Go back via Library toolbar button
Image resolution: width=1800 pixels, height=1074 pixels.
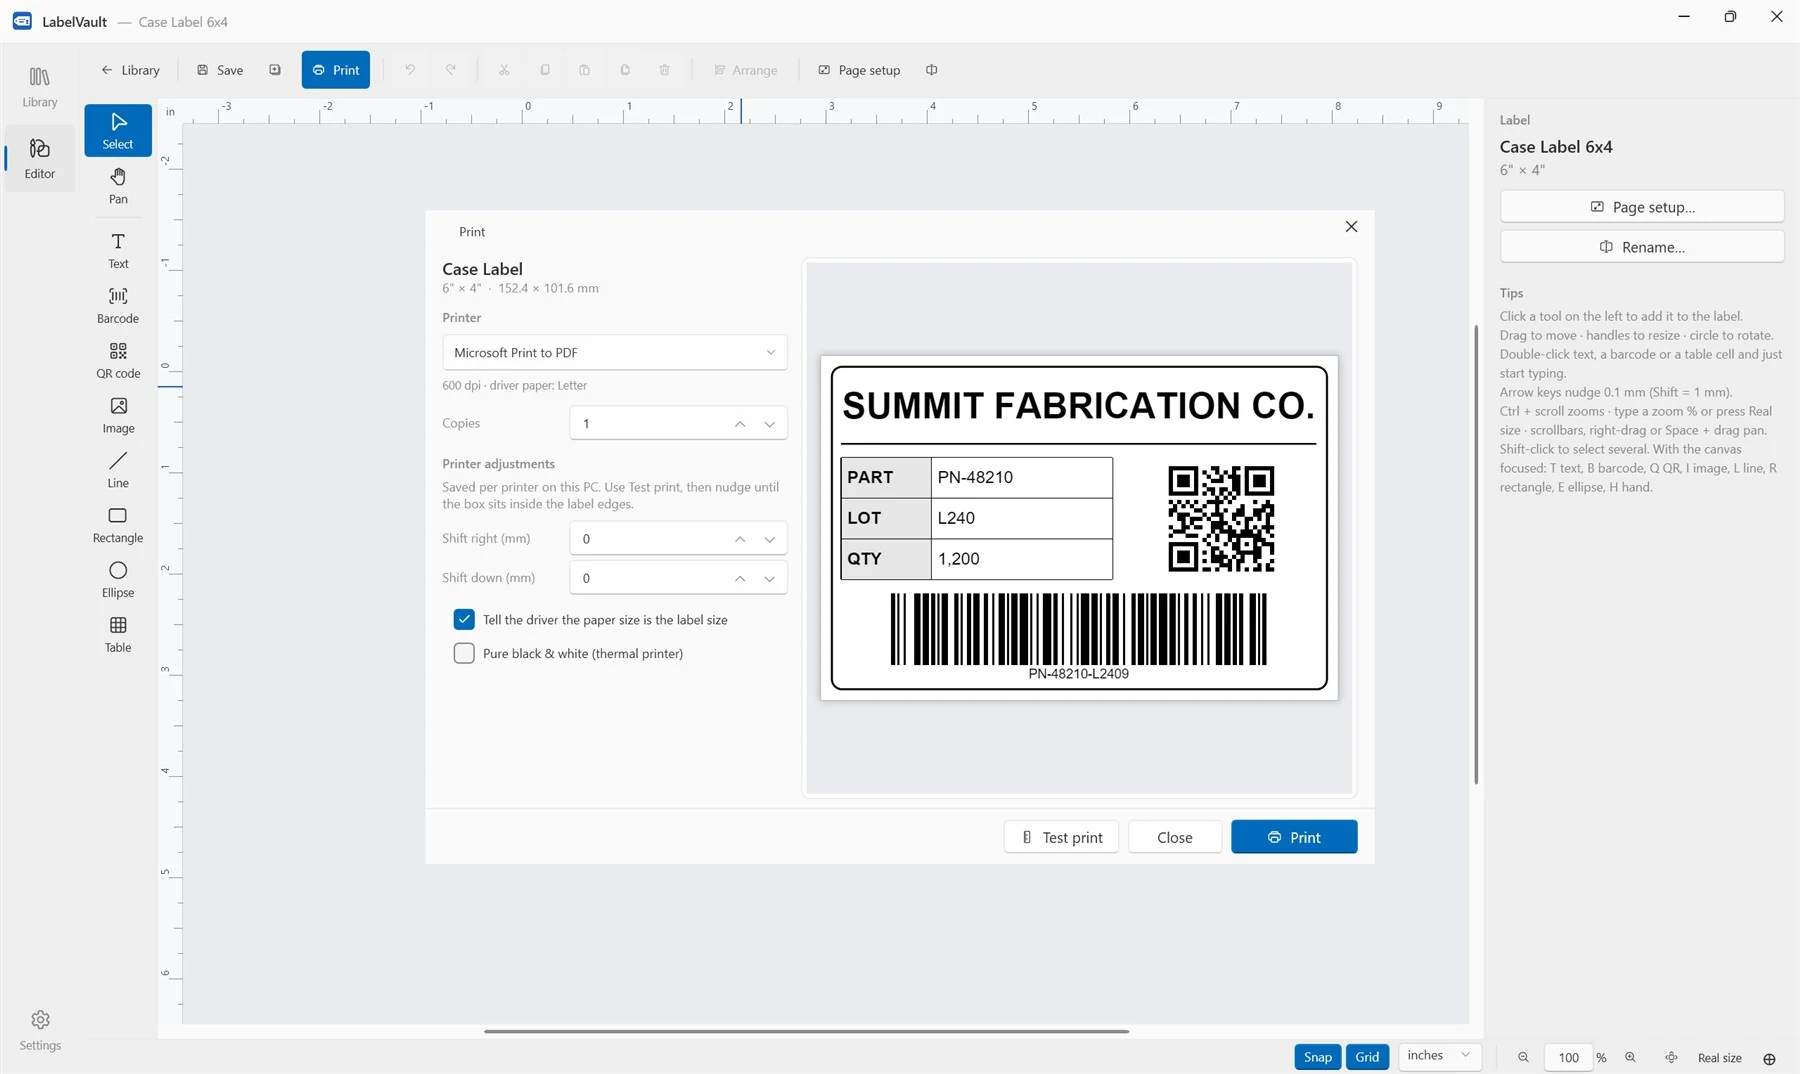coord(131,70)
